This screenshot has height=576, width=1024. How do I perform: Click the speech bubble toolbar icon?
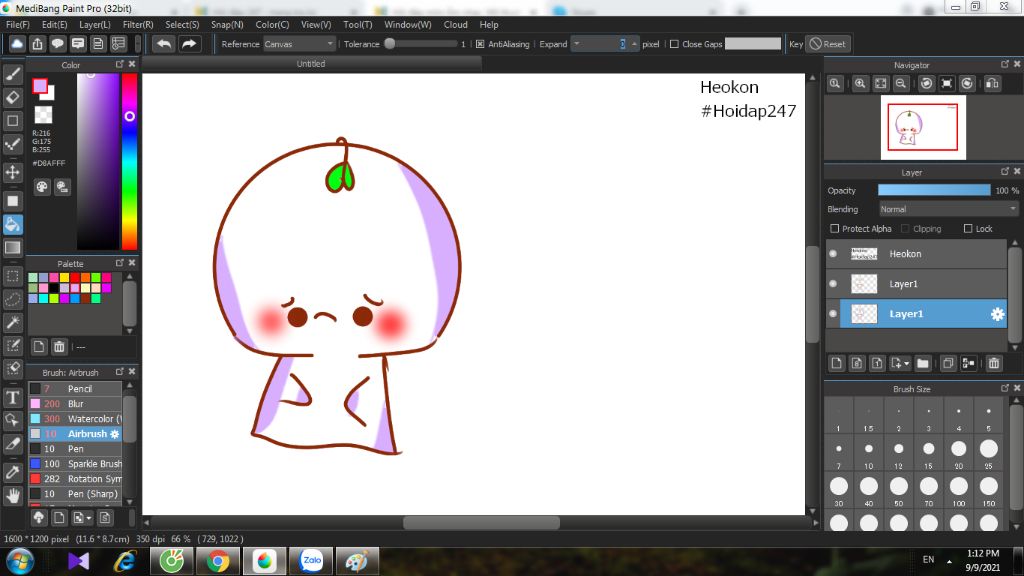(x=57, y=44)
